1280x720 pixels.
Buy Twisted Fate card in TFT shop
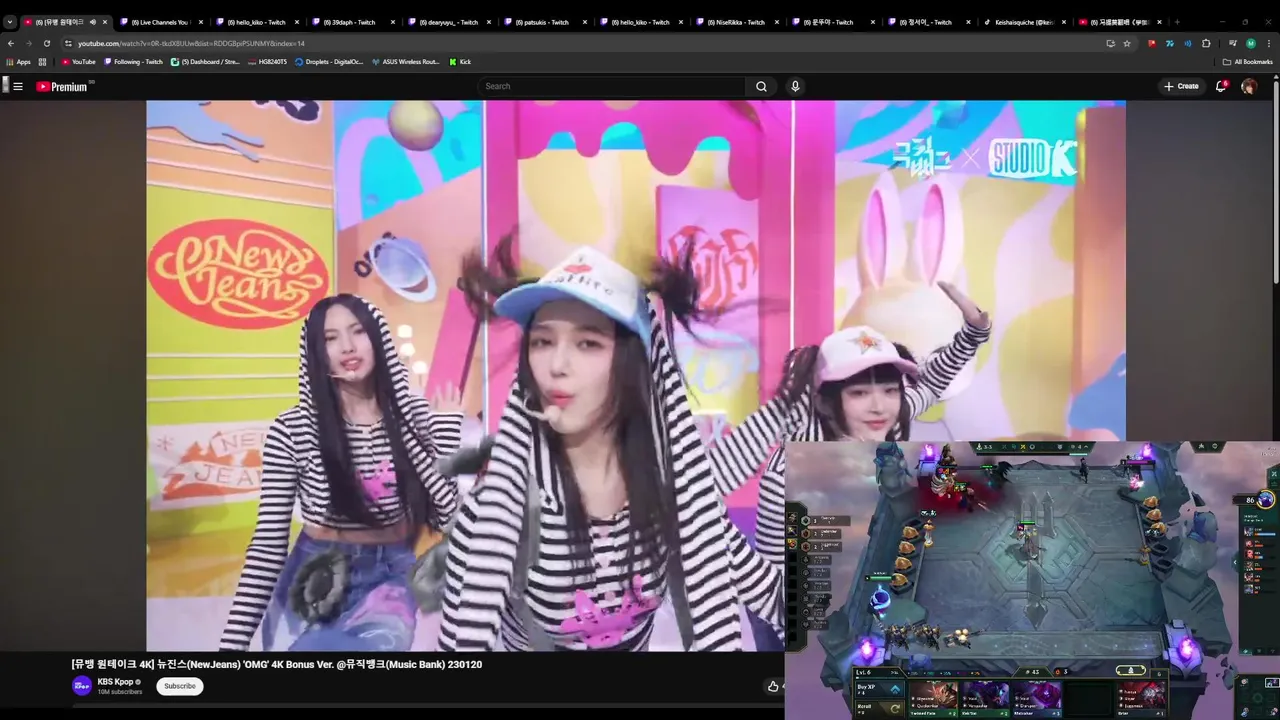(934, 698)
